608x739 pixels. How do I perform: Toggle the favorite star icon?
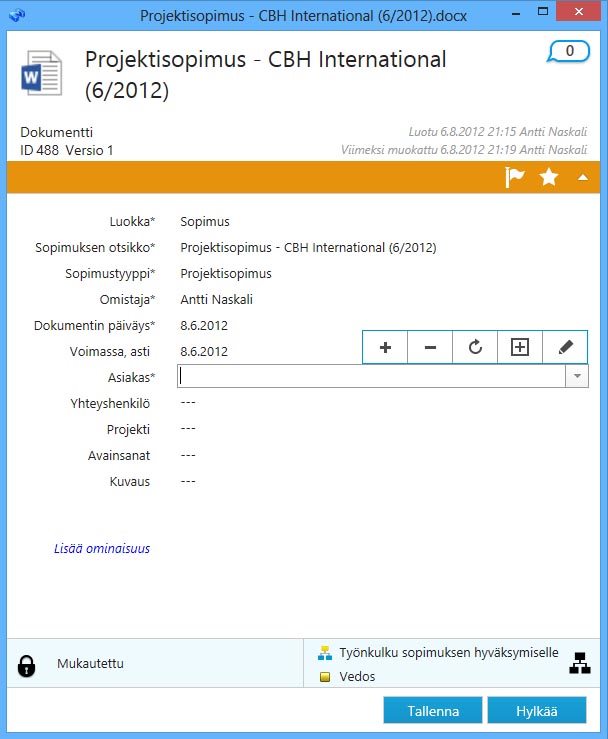(x=549, y=177)
